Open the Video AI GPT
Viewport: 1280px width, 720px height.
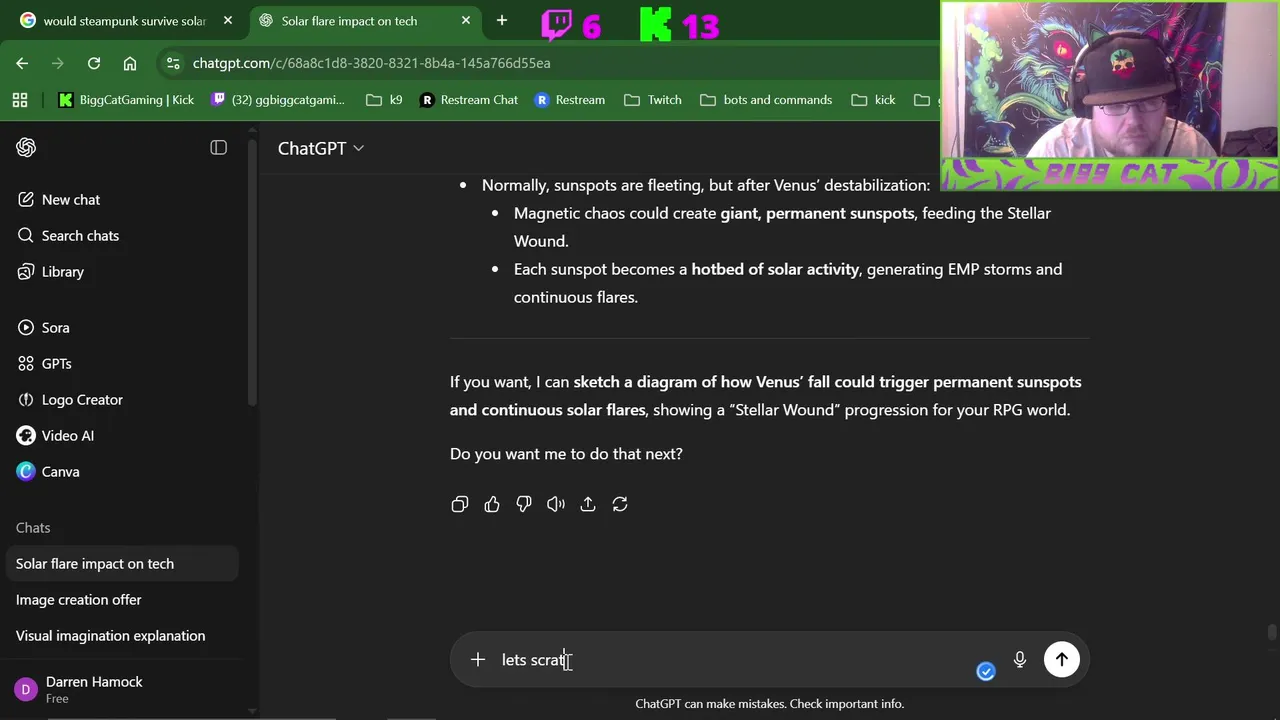pyautogui.click(x=67, y=436)
